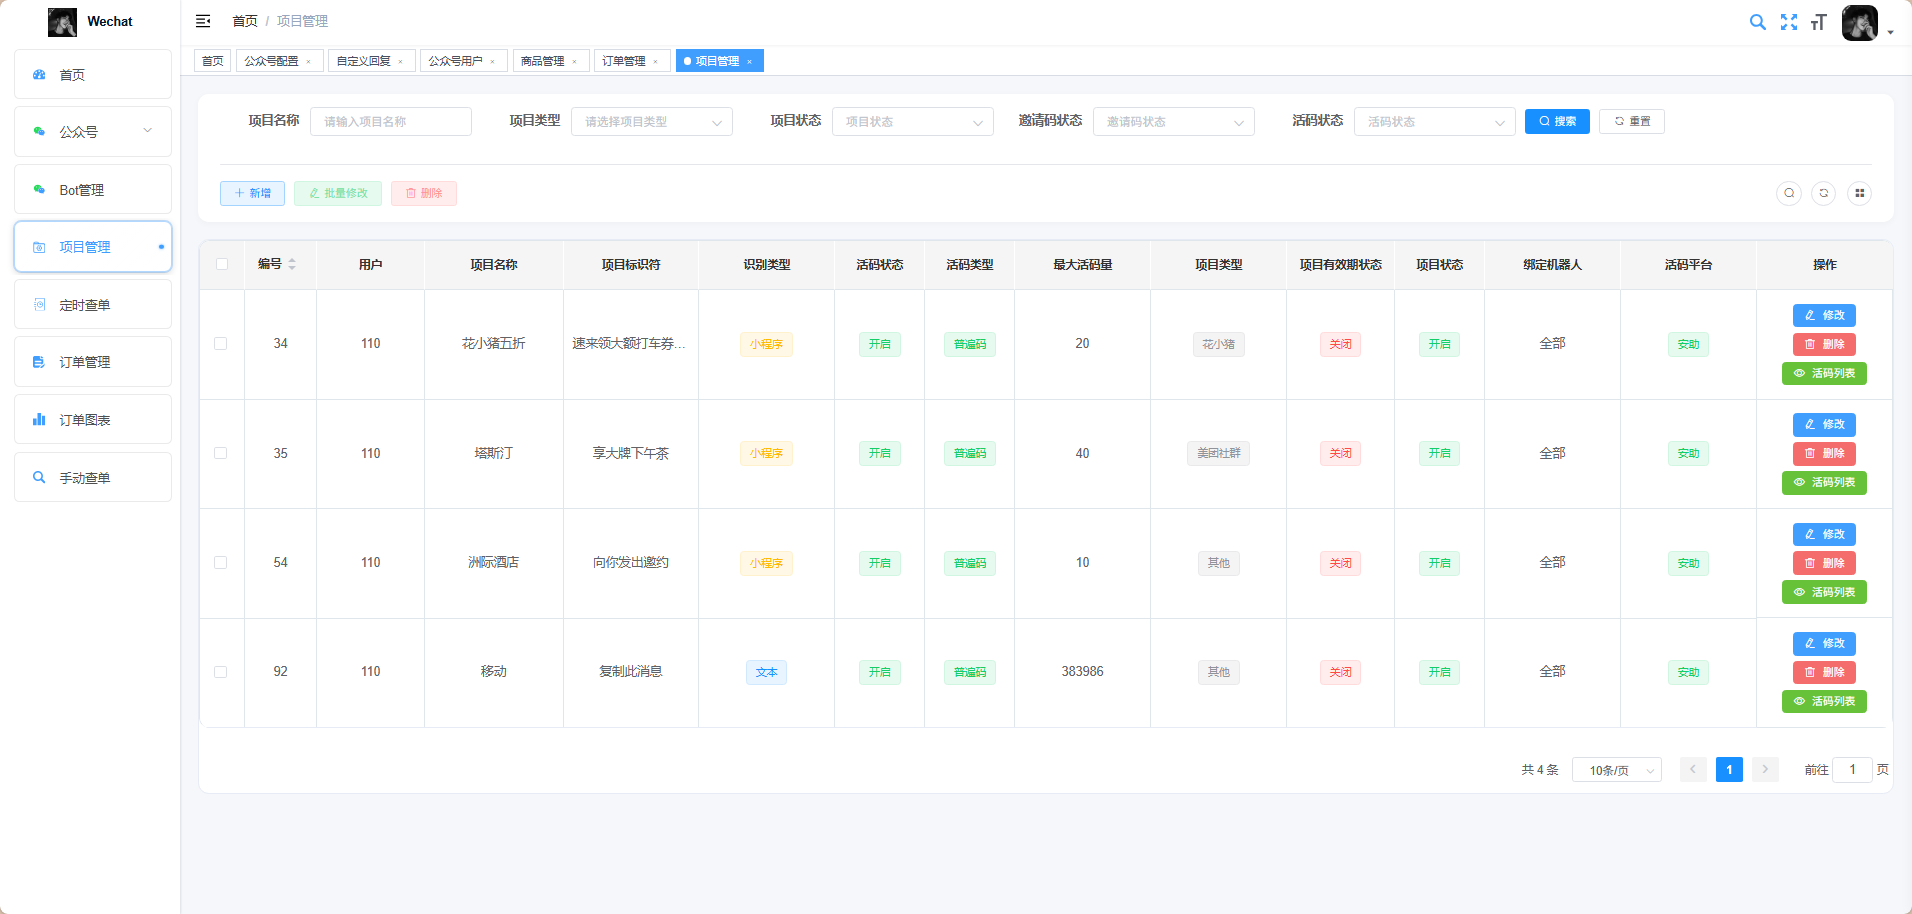Click the refresh table icon
Screen dimensions: 1912x914
coord(1824,193)
